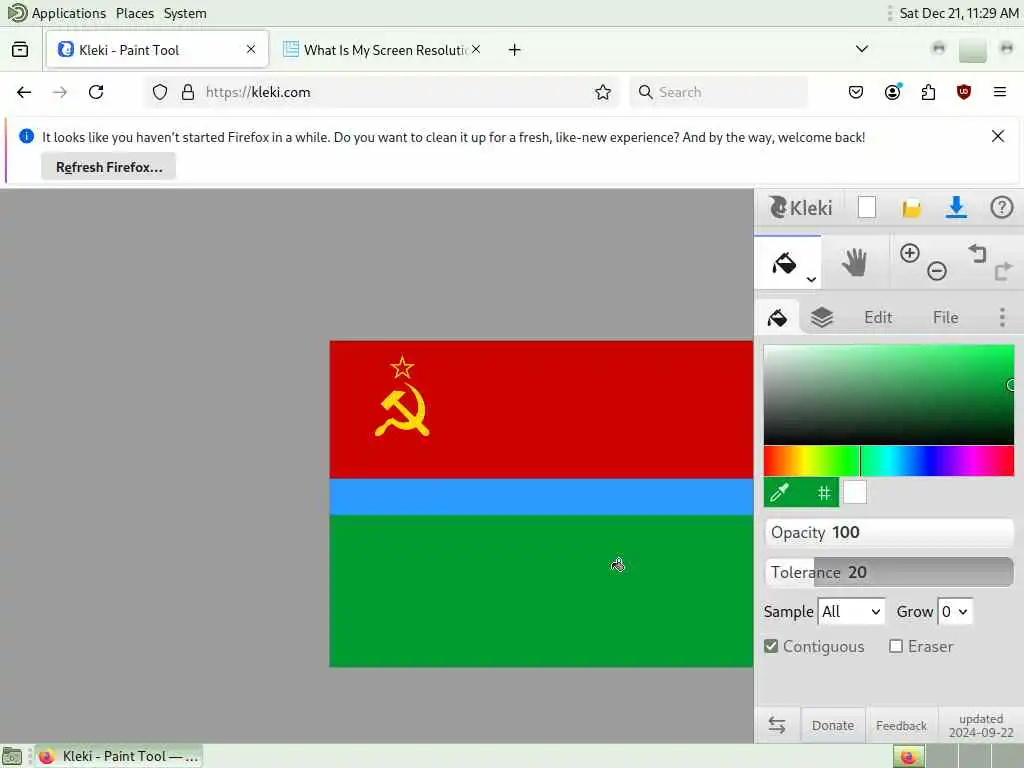Open the Firefox hamburger menu
Viewport: 1024px width, 768px height.
pyautogui.click(x=999, y=92)
